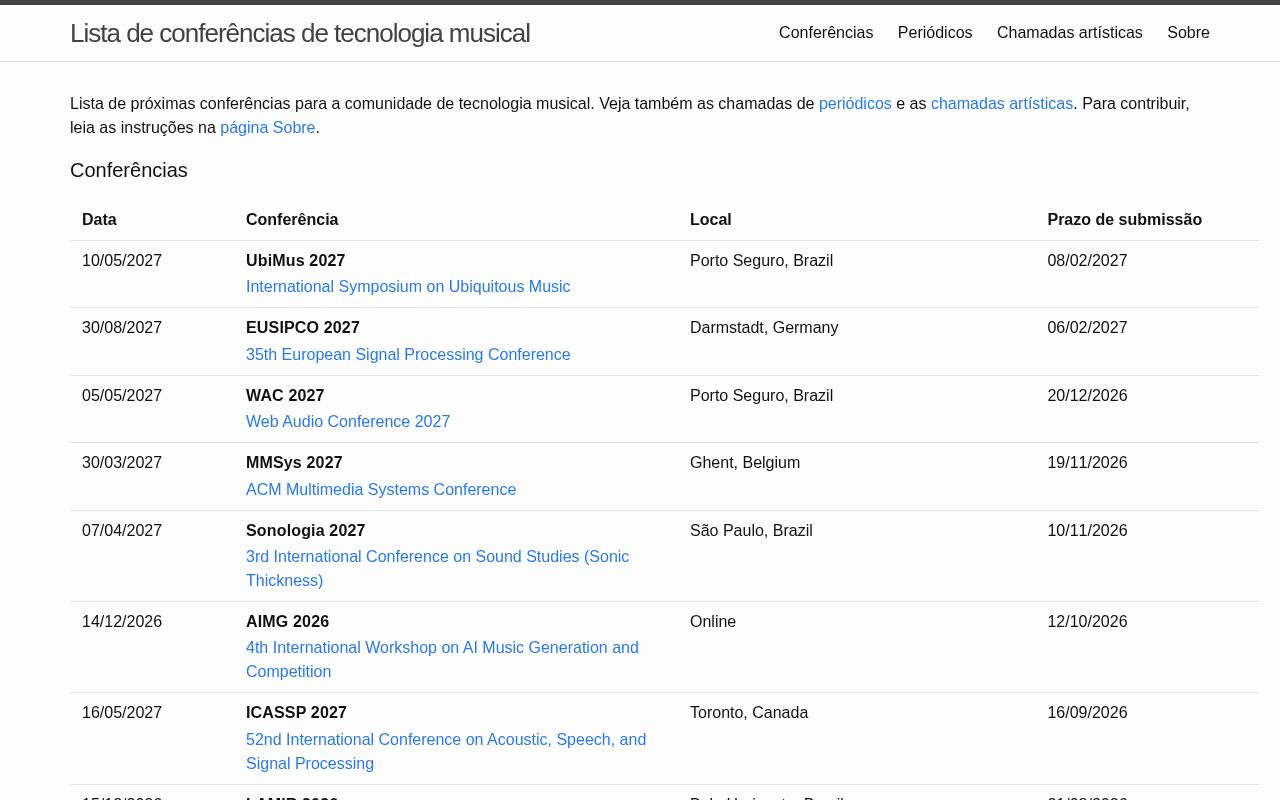Follow the inline 'periódicos' link in intro
The width and height of the screenshot is (1280, 800).
[855, 103]
